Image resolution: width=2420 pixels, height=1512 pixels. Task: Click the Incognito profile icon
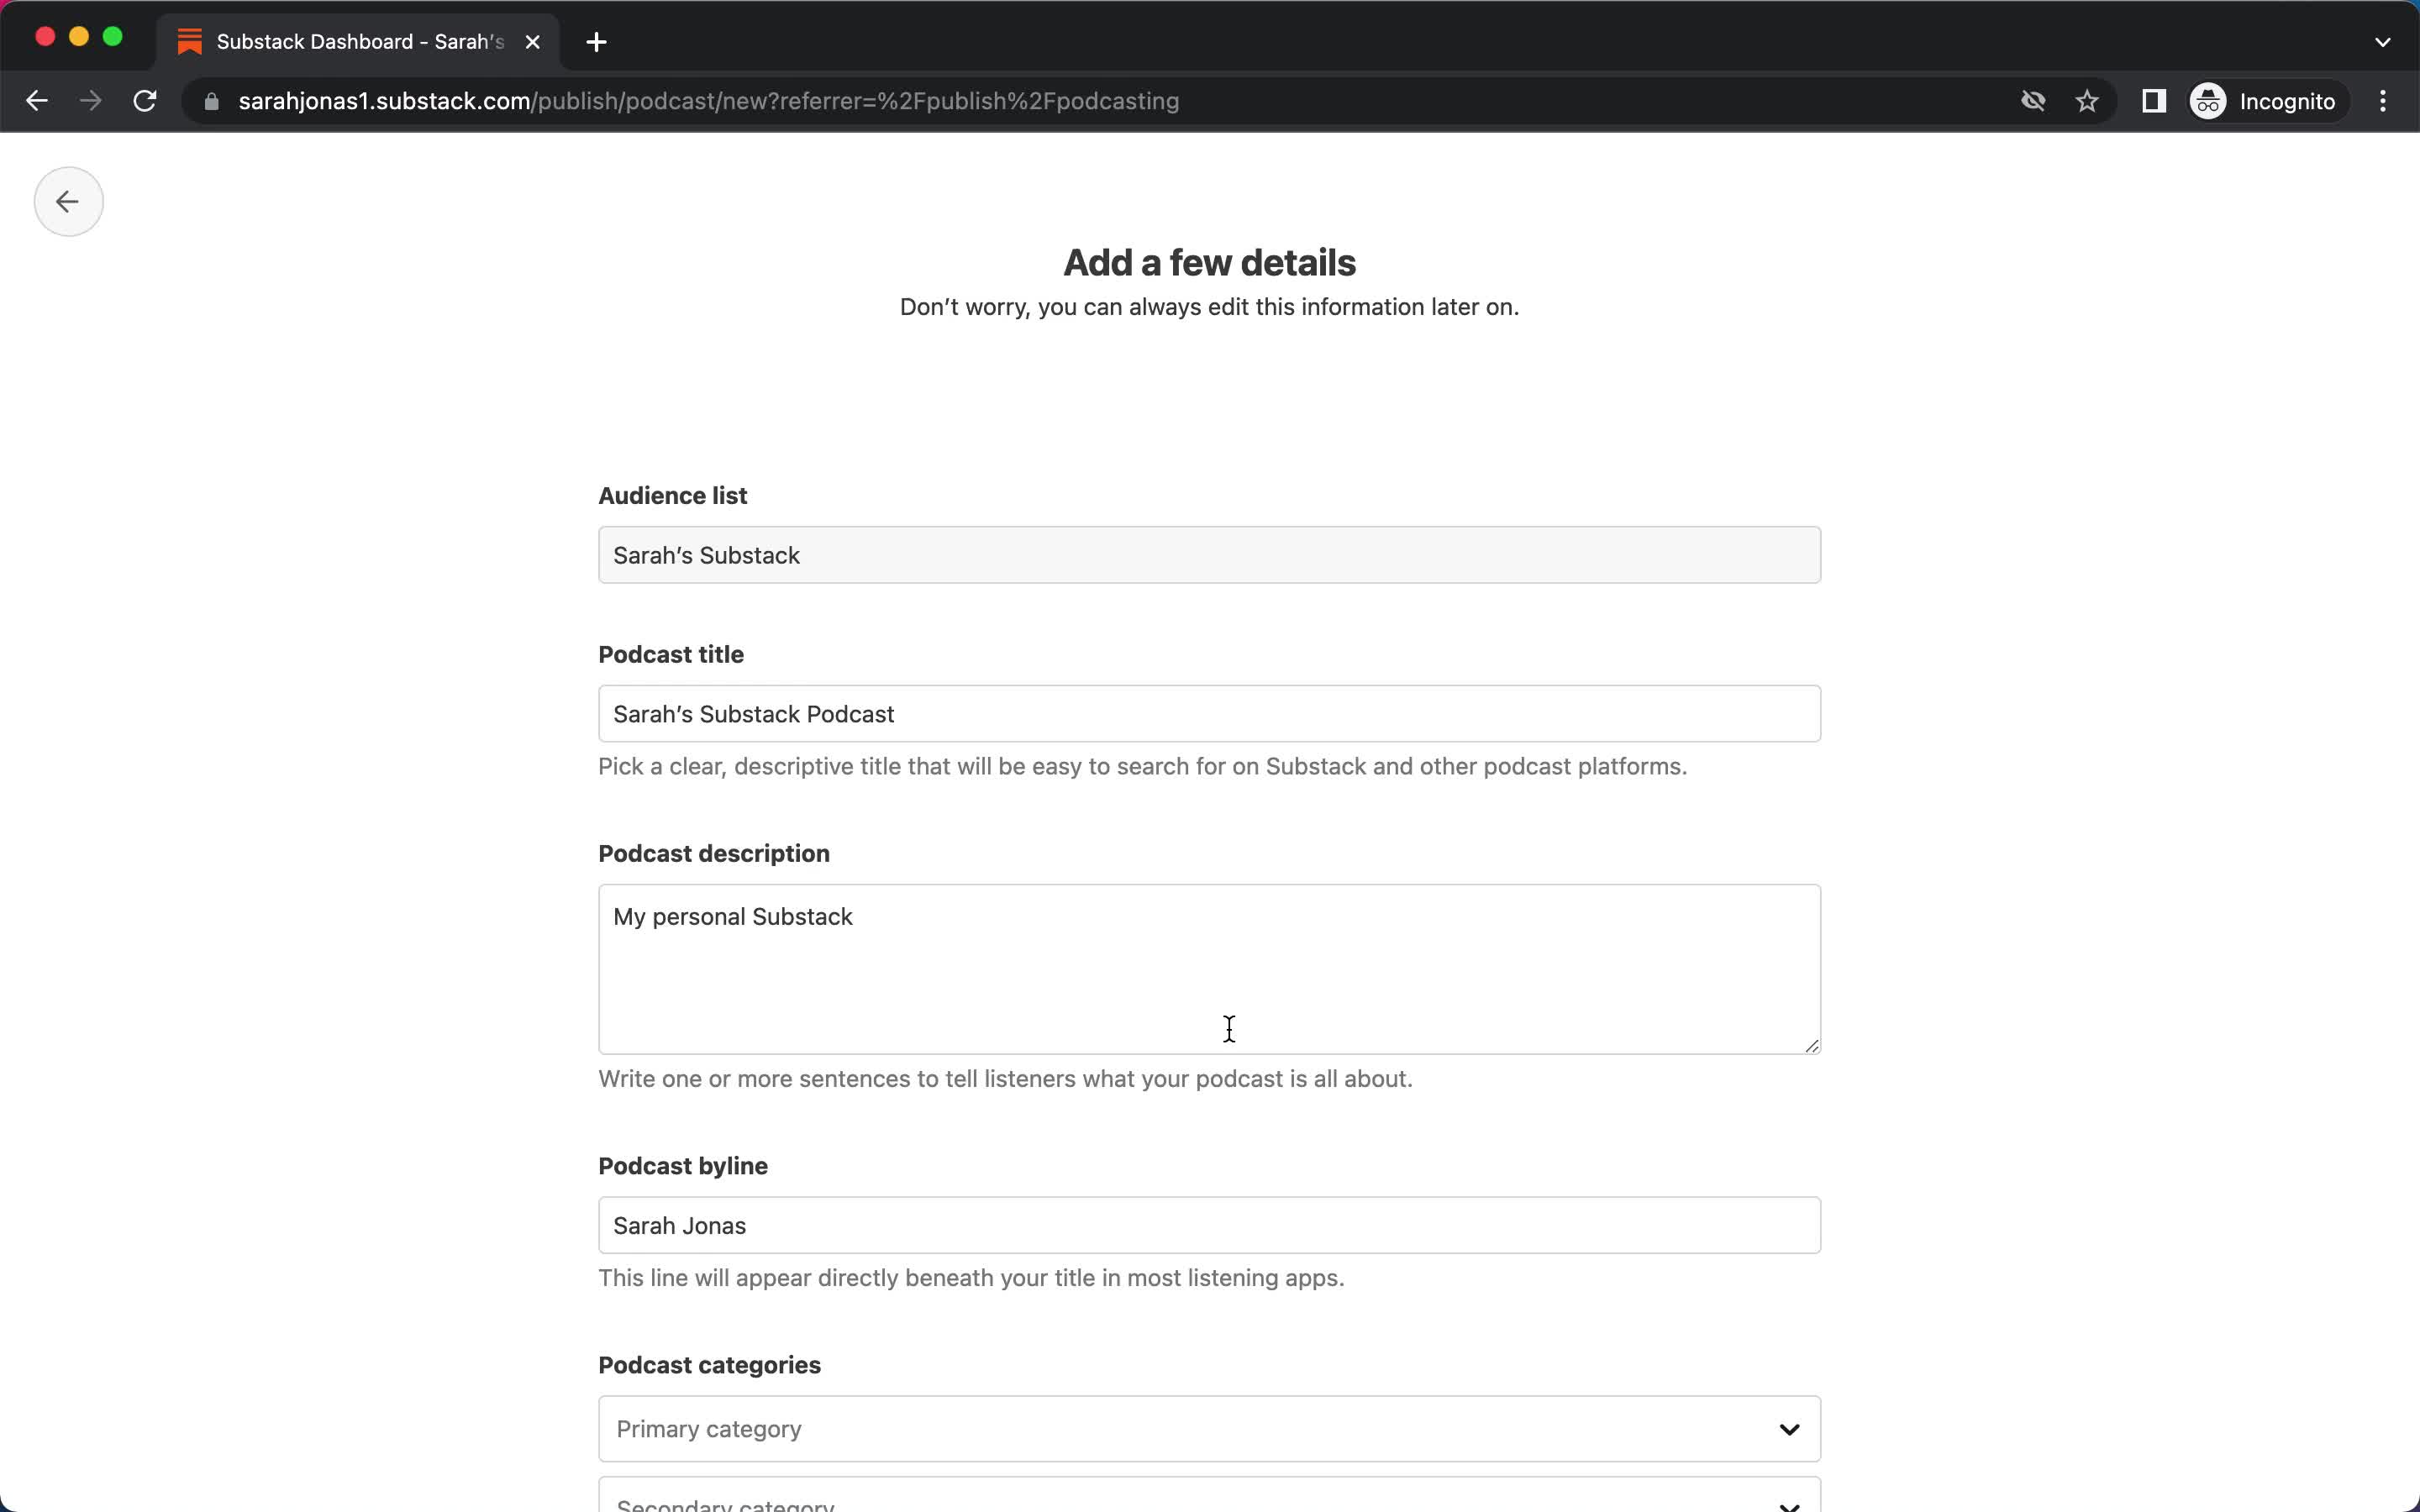2209,99
